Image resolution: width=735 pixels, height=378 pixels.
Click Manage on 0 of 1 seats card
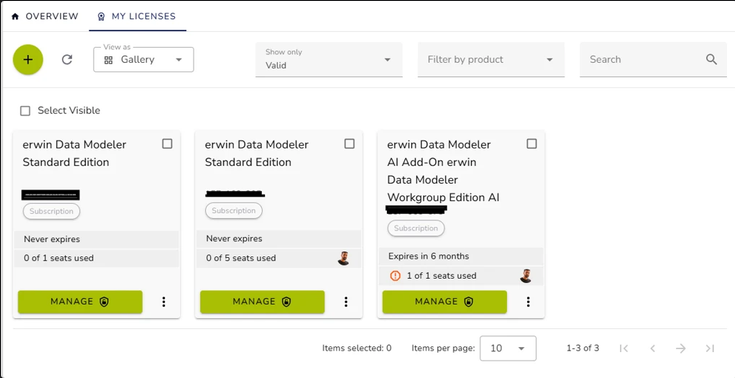click(x=80, y=302)
